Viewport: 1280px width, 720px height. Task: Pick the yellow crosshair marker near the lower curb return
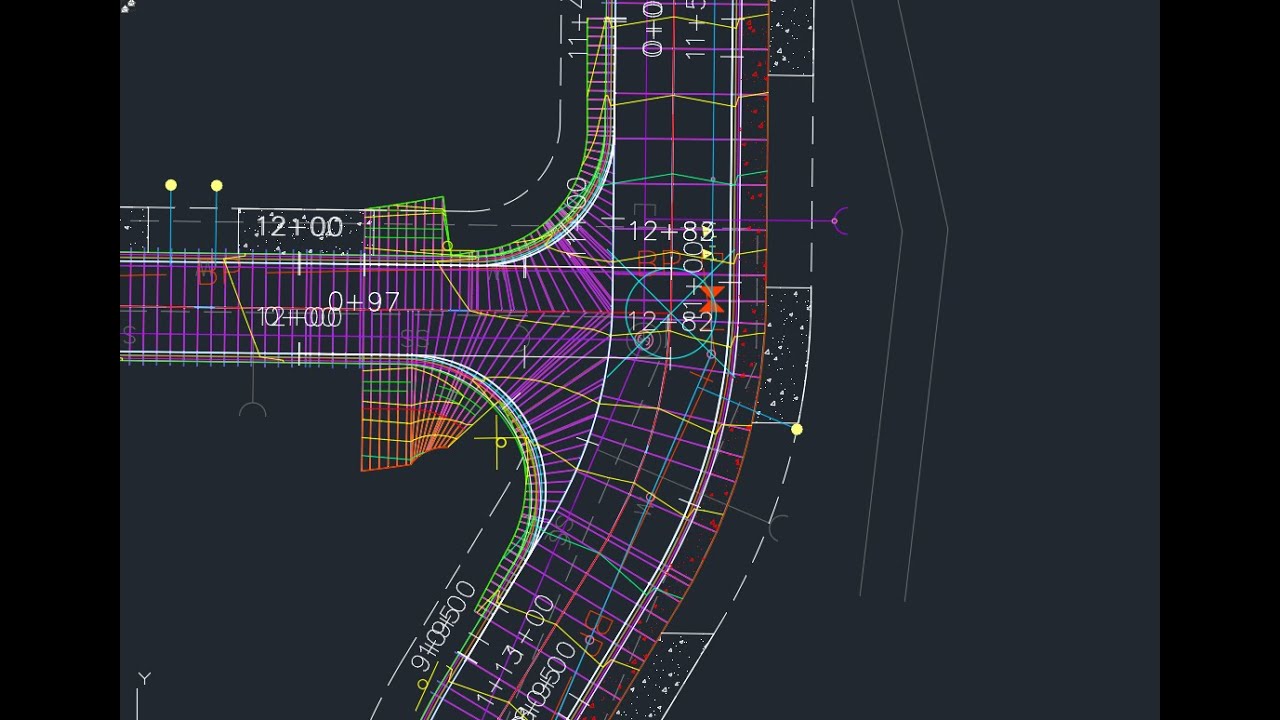500,441
